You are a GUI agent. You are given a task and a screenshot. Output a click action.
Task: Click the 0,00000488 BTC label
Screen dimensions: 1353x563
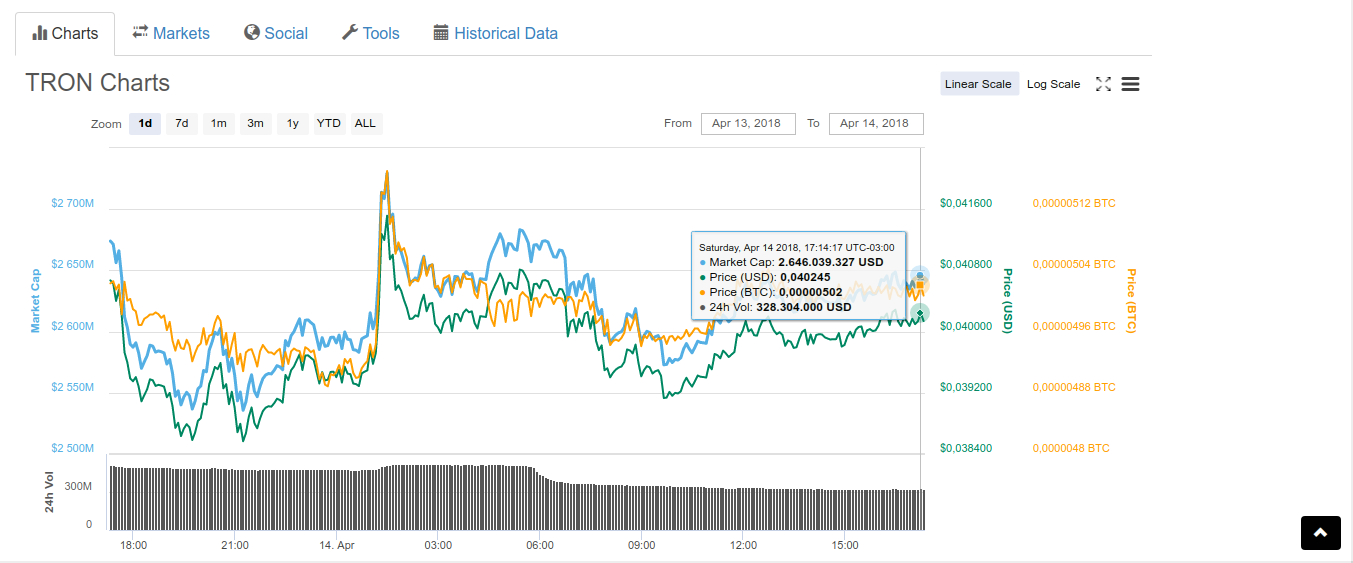coord(1074,387)
